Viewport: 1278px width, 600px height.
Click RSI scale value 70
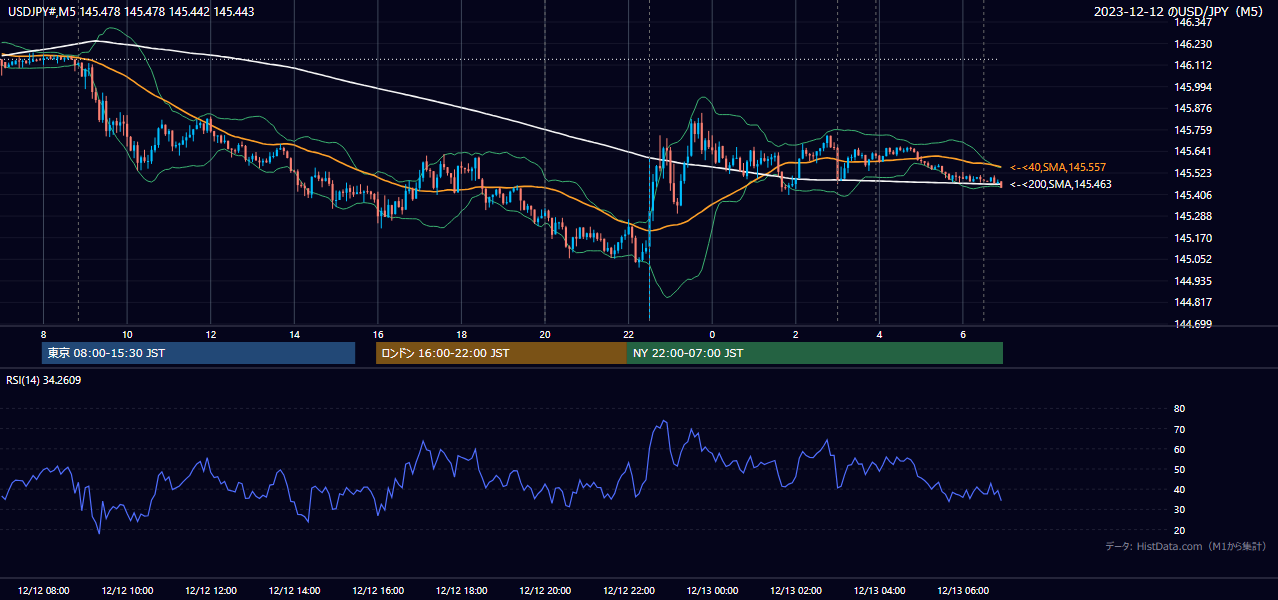(x=1179, y=429)
